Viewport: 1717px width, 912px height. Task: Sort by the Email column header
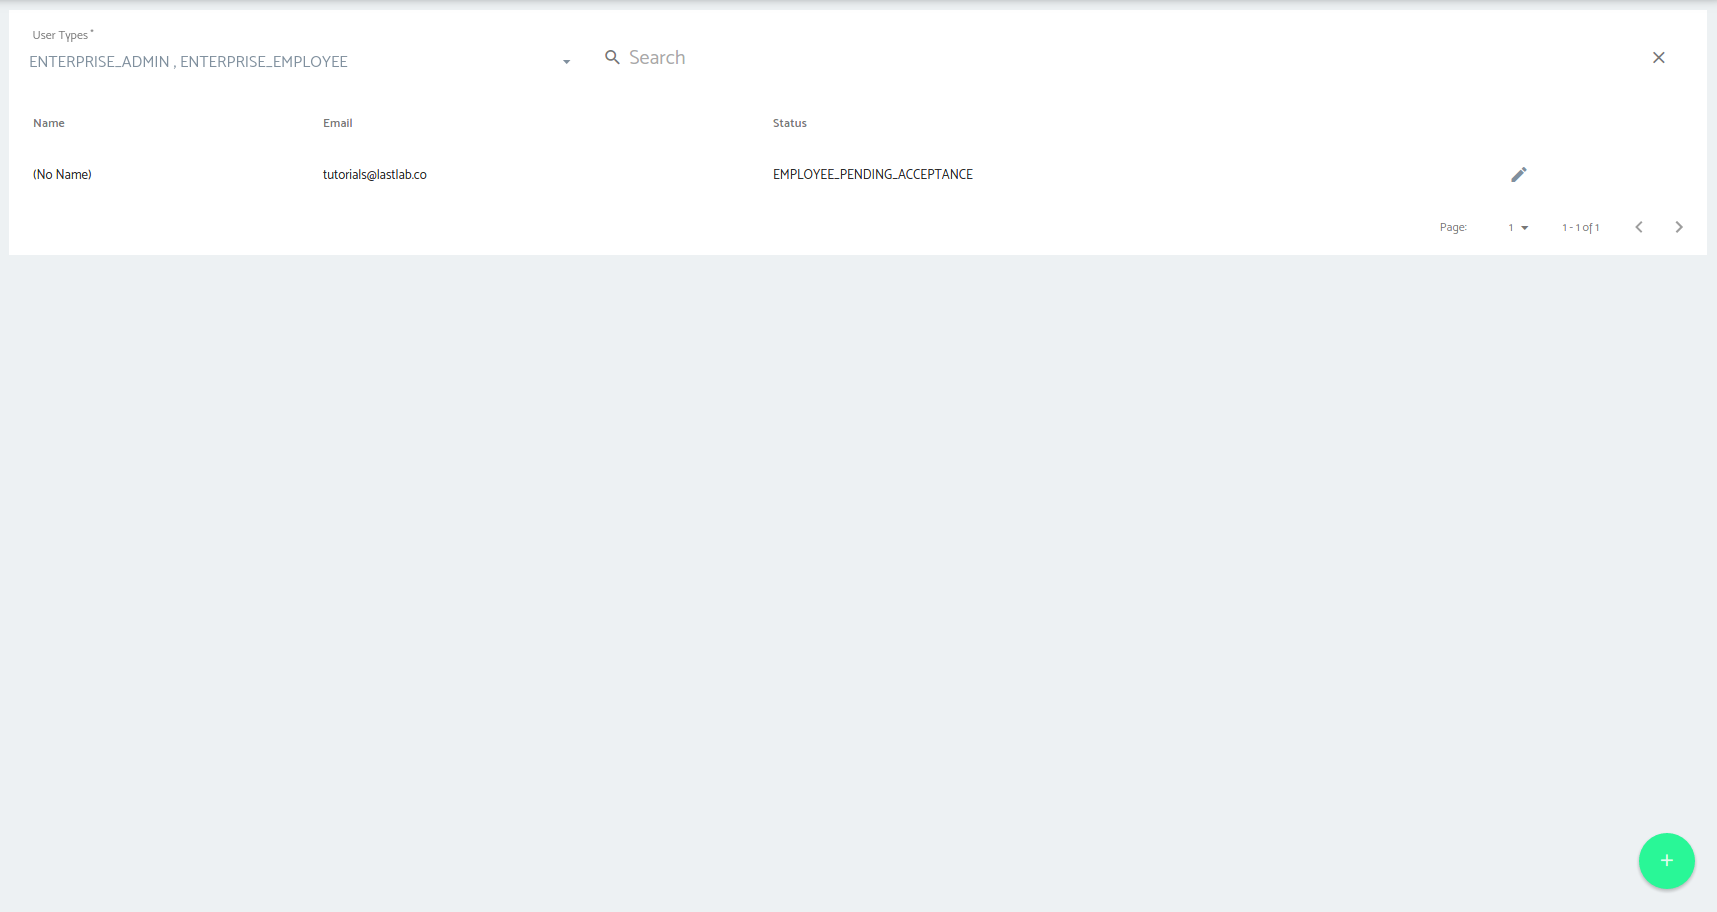pos(338,123)
